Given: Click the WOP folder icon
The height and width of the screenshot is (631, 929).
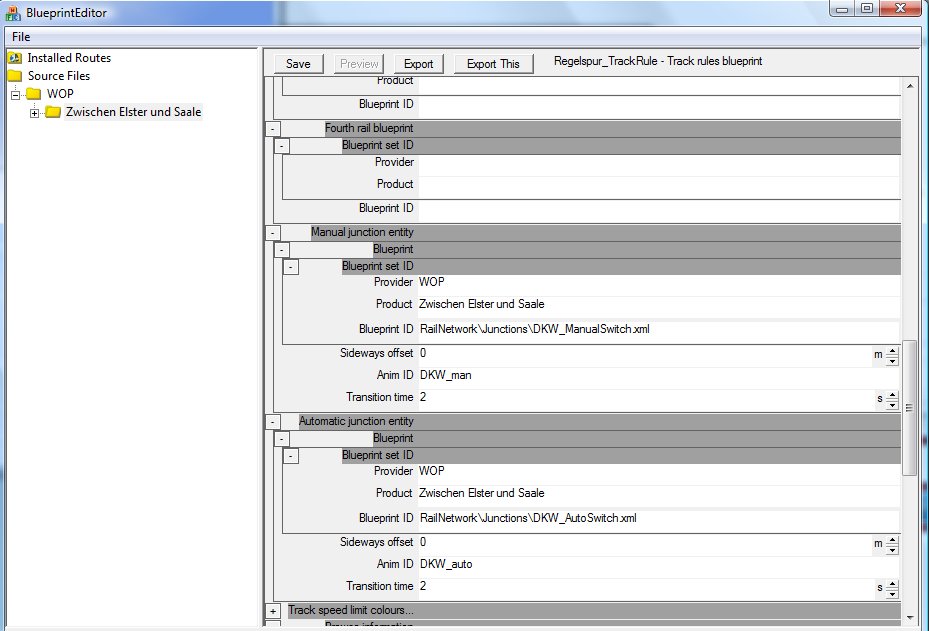Looking at the screenshot, I should (34, 94).
